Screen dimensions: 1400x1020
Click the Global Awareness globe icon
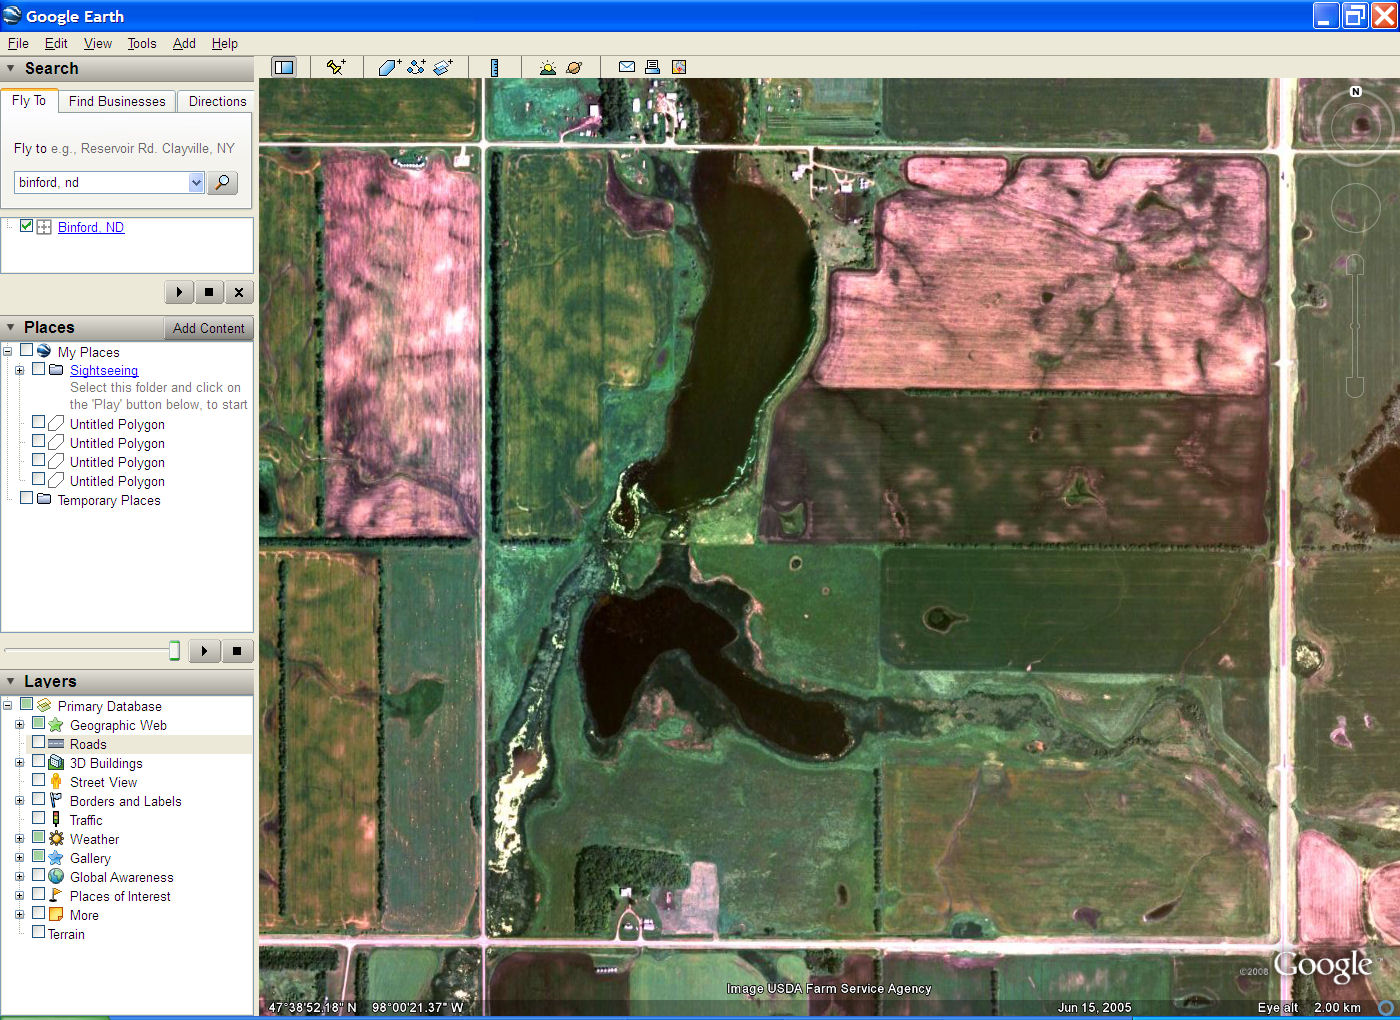[56, 877]
